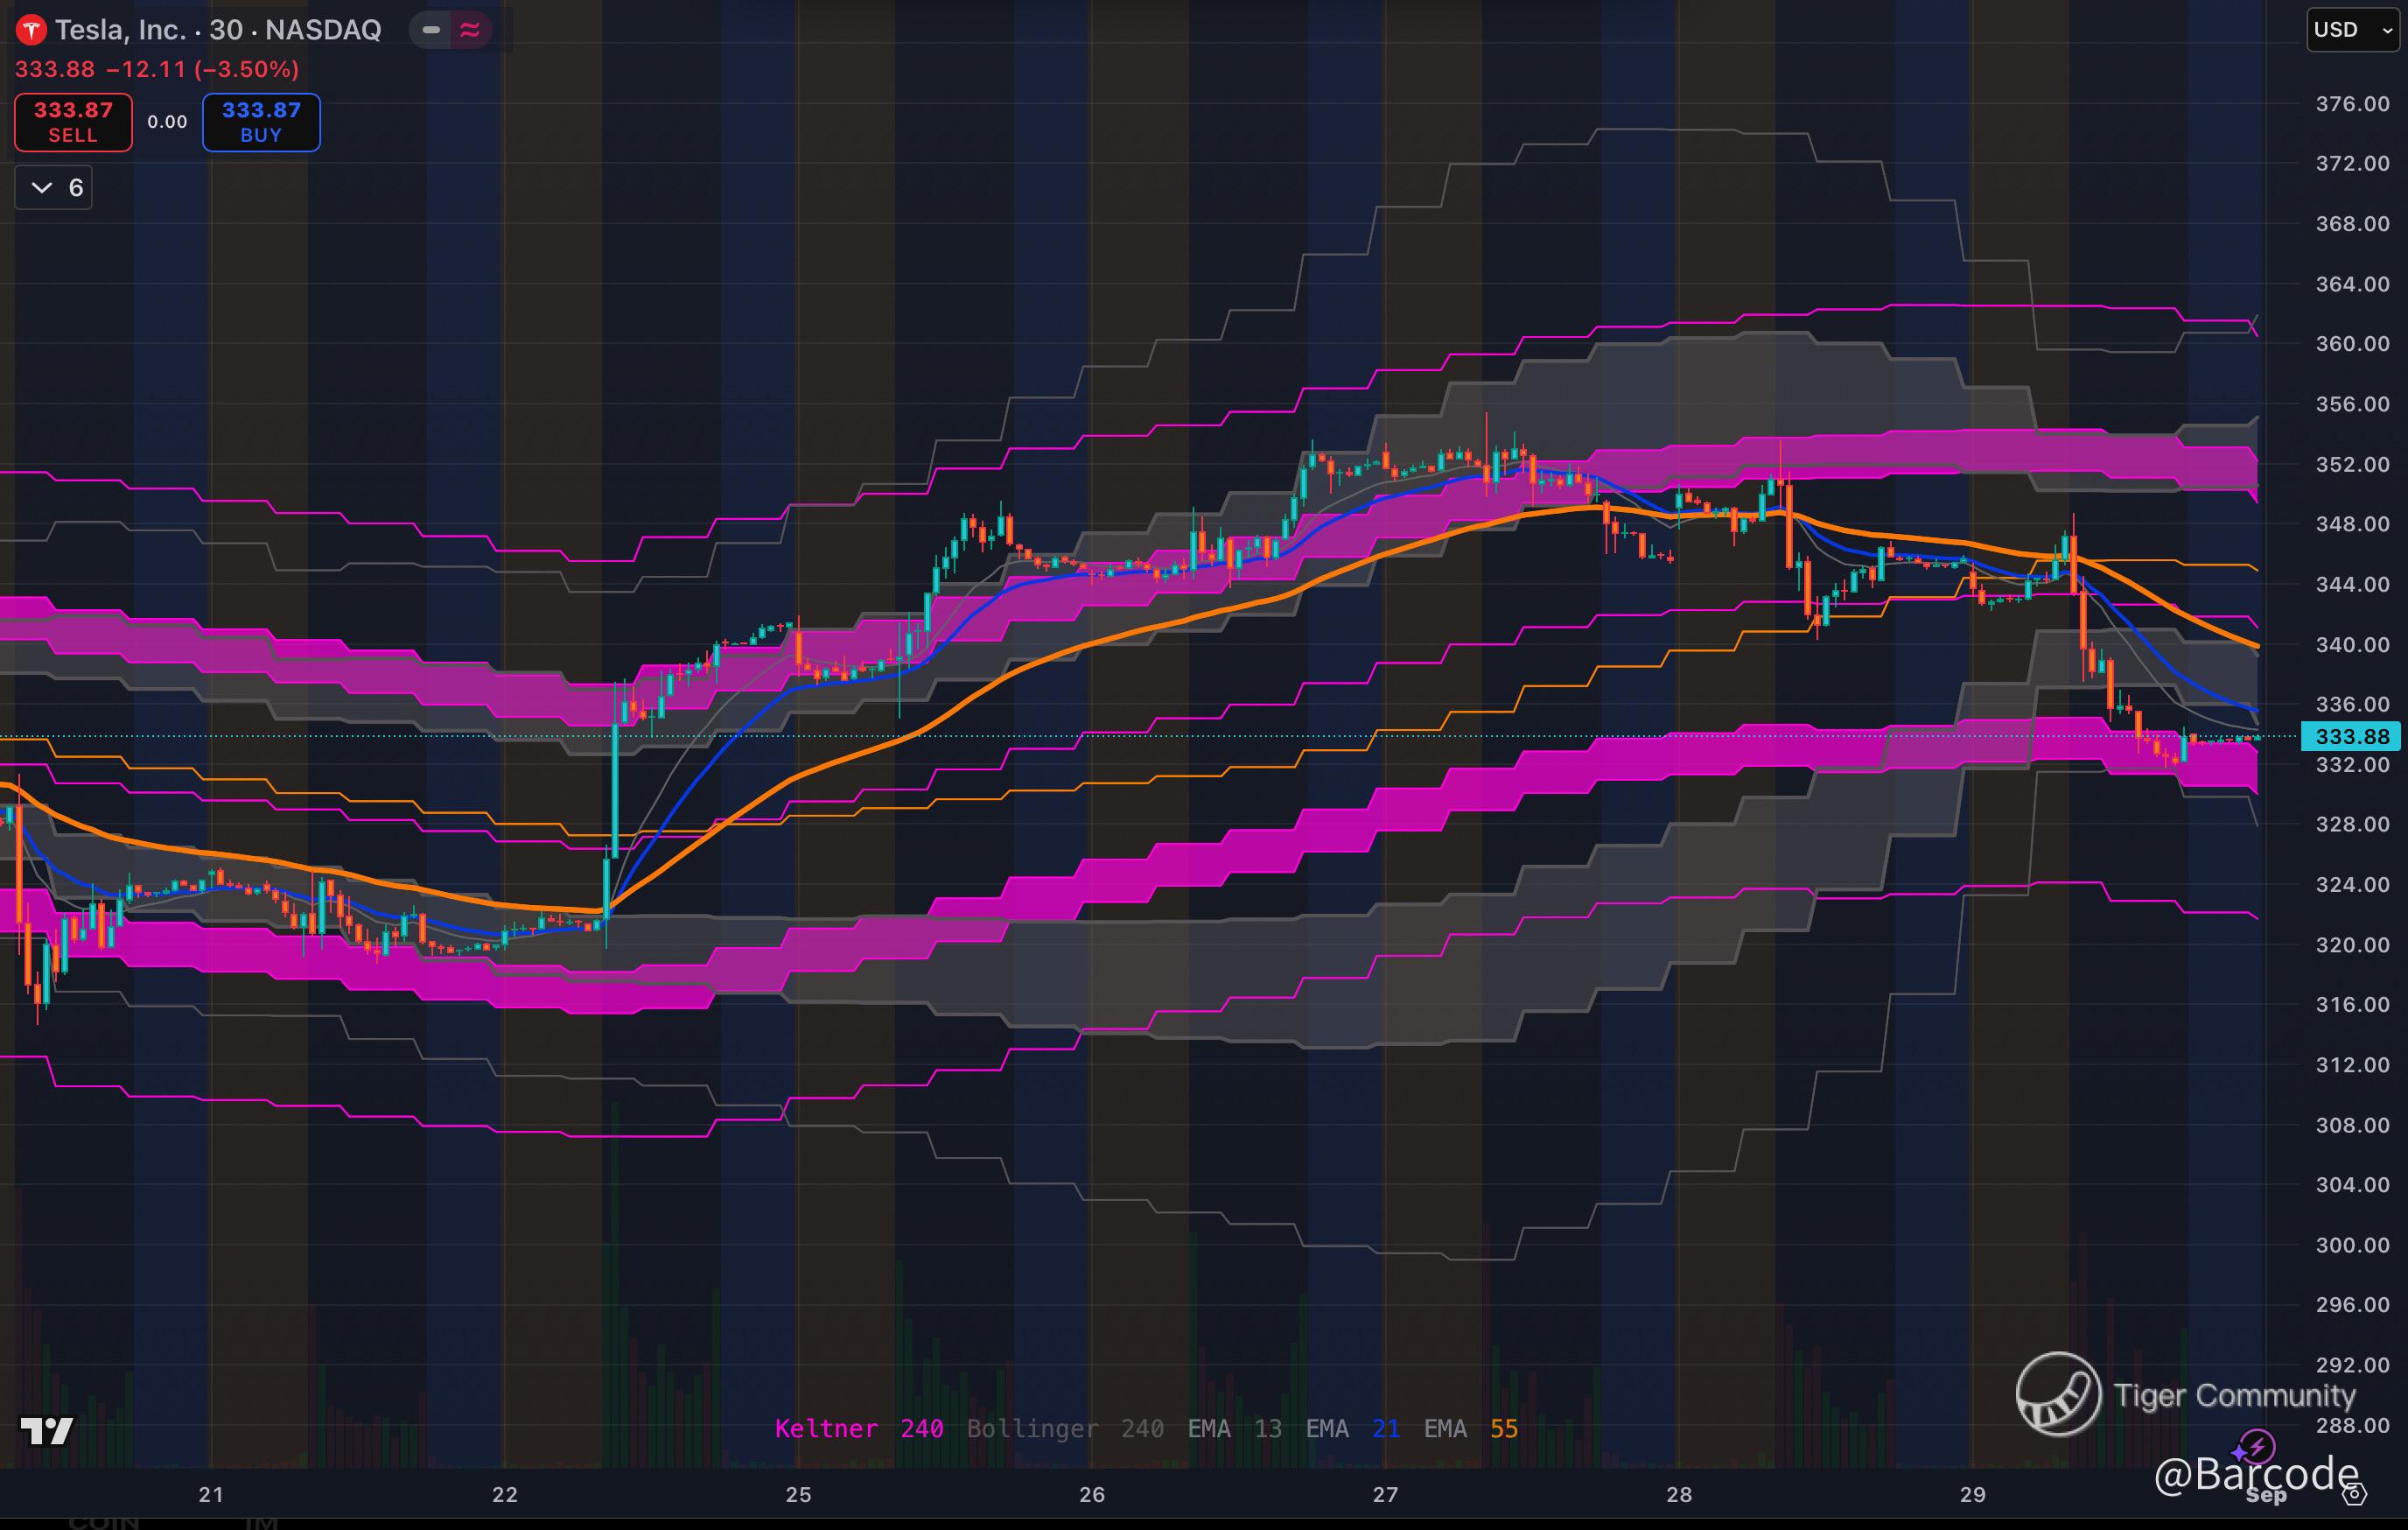Screen dimensions: 2408x1530
Task: Click the TradingView logo in bottom-left
Action: (47, 1431)
